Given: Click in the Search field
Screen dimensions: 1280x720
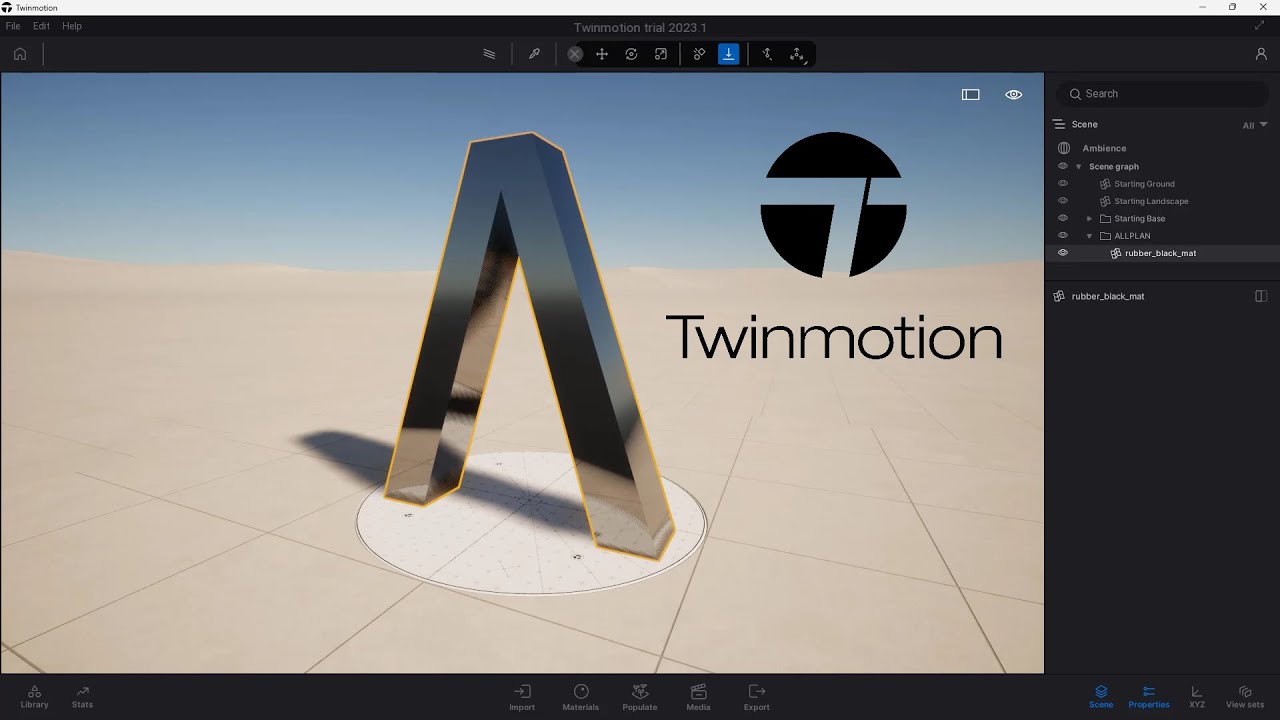Looking at the screenshot, I should point(1163,94).
